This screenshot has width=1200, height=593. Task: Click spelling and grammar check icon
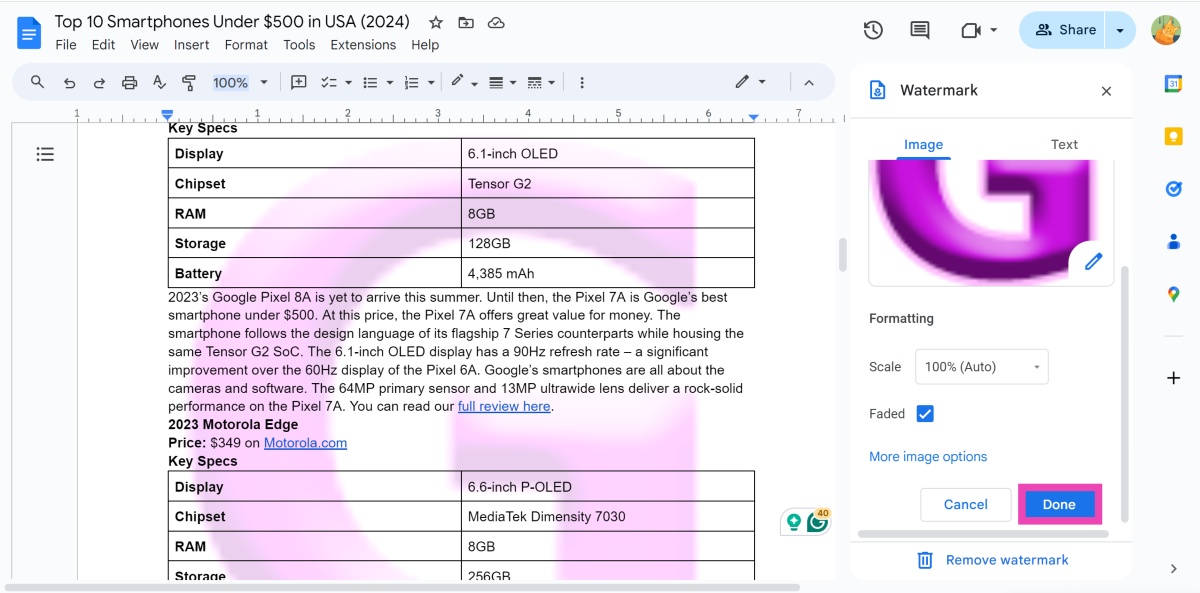[159, 83]
